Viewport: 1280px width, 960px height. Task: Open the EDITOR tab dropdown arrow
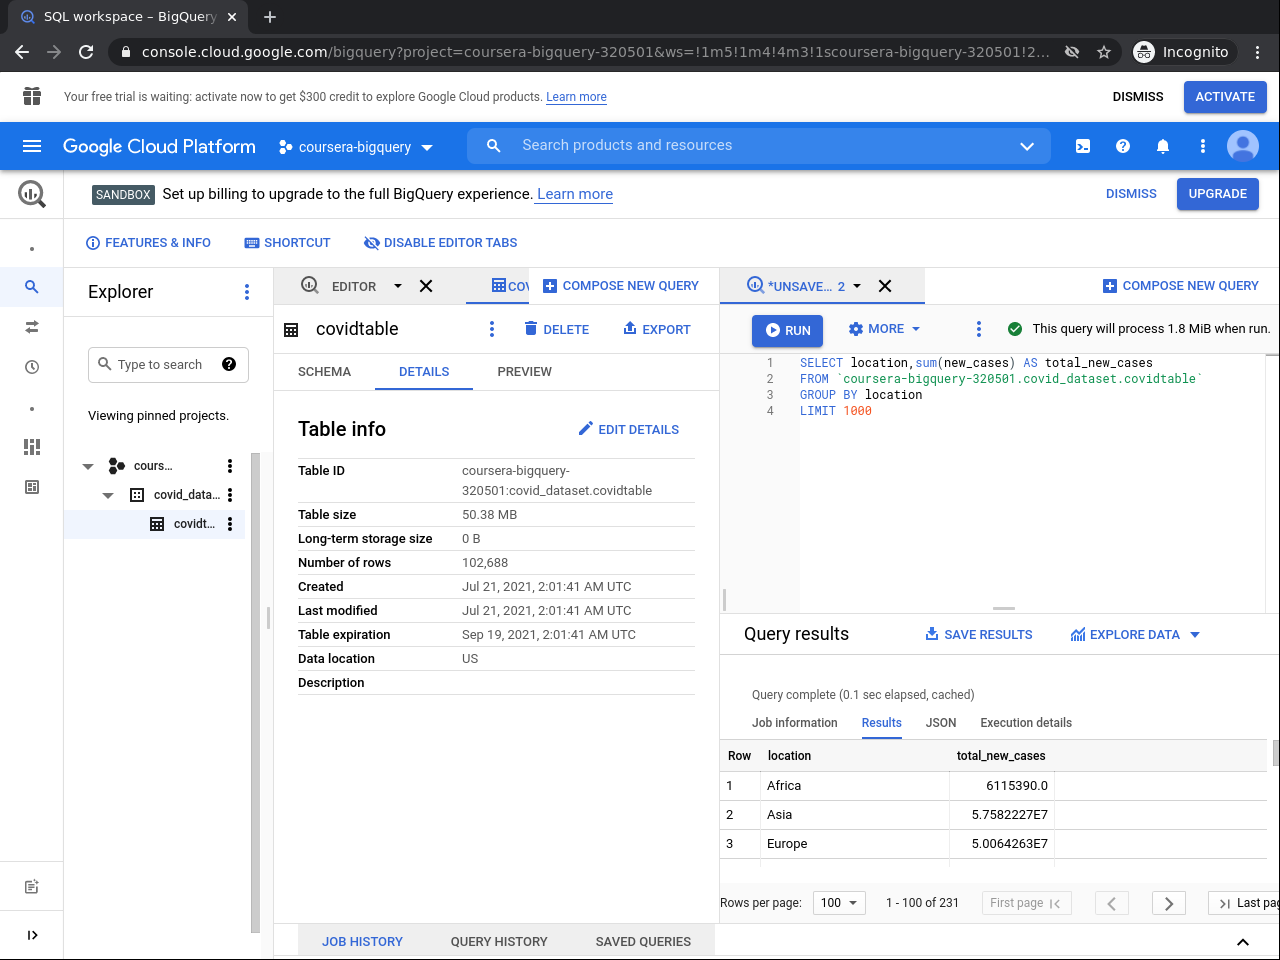tap(398, 286)
